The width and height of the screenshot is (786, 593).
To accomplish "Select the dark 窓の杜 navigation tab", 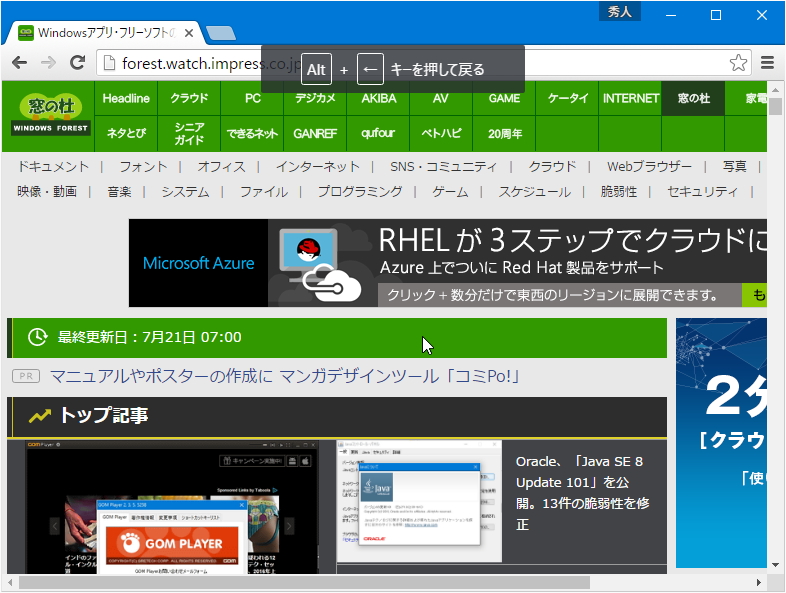I will pyautogui.click(x=693, y=98).
